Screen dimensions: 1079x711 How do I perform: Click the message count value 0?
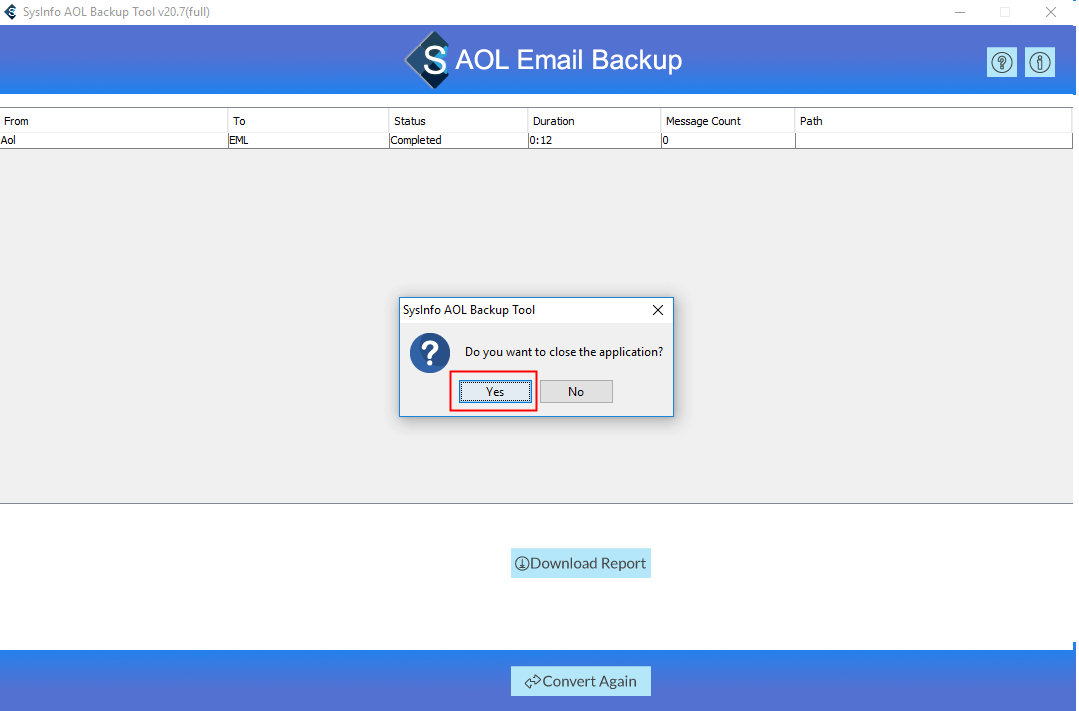pyautogui.click(x=728, y=140)
